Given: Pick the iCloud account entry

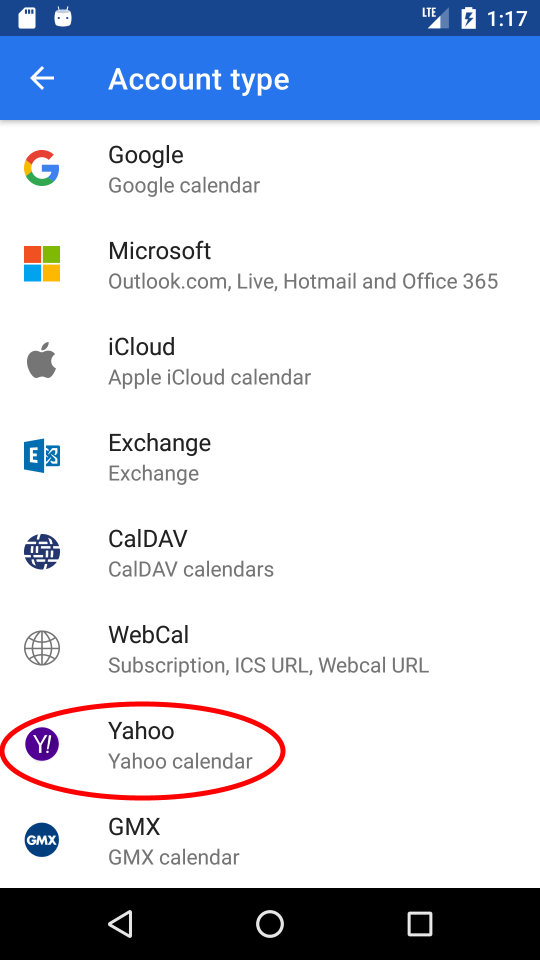Looking at the screenshot, I should pos(270,360).
